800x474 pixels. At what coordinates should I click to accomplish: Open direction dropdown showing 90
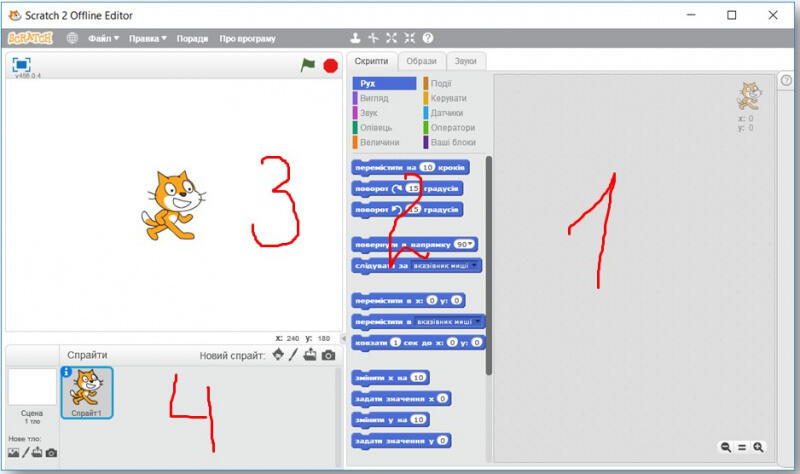point(464,244)
